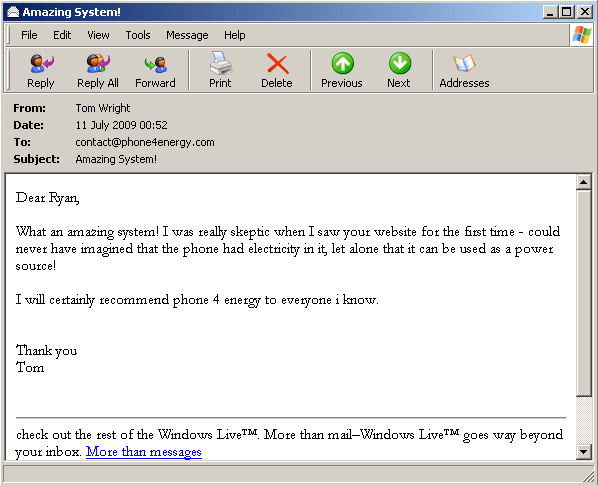This screenshot has width=598, height=485.
Task: Open the View menu
Action: [x=98, y=35]
